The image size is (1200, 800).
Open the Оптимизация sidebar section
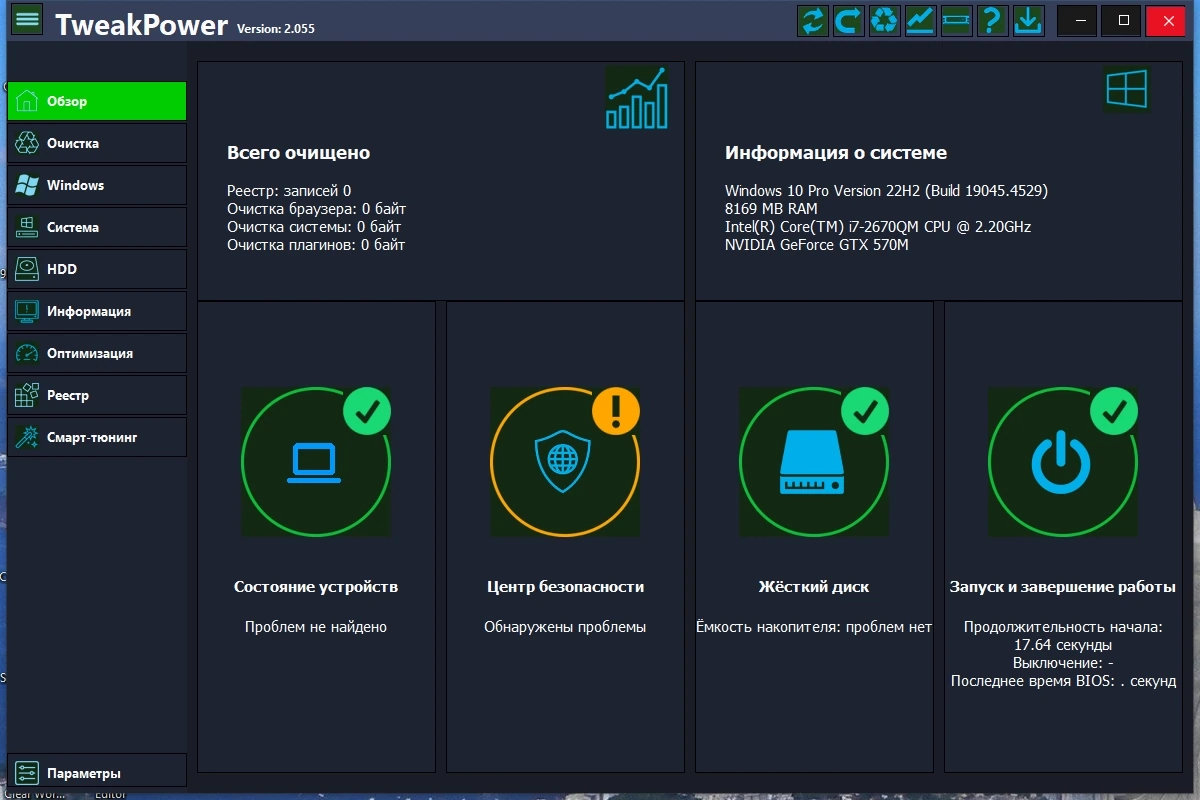[x=97, y=353]
